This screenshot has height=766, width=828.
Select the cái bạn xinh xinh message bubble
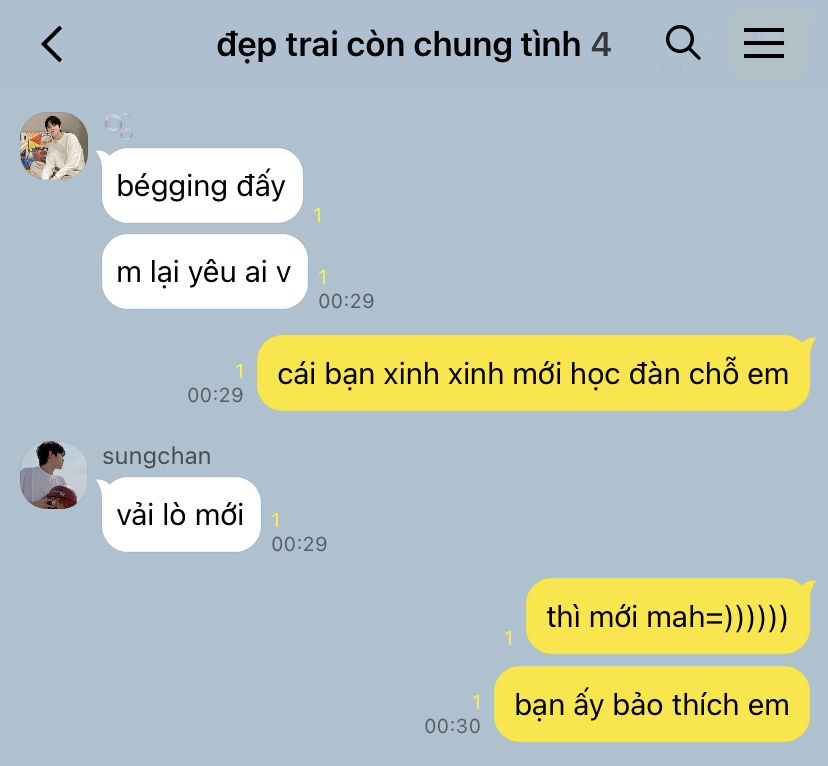(x=533, y=373)
